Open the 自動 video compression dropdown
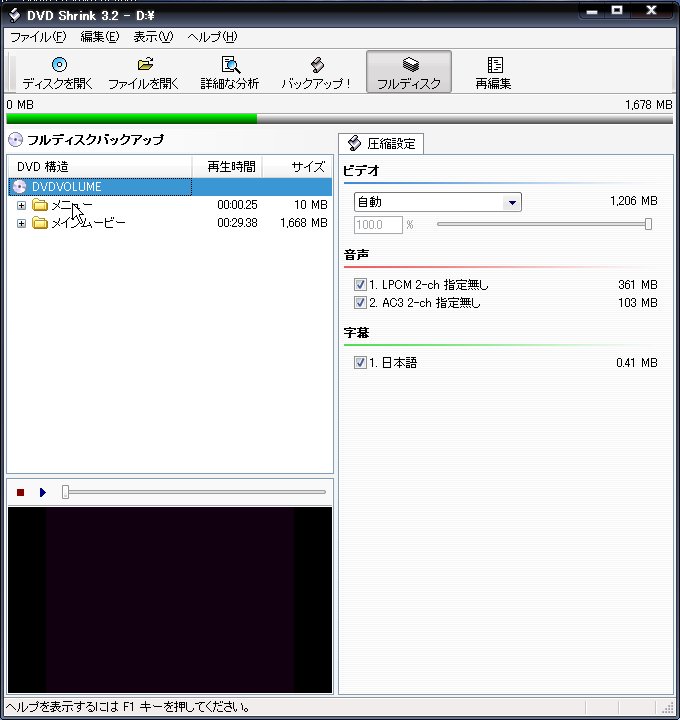The width and height of the screenshot is (680, 720). 511,202
